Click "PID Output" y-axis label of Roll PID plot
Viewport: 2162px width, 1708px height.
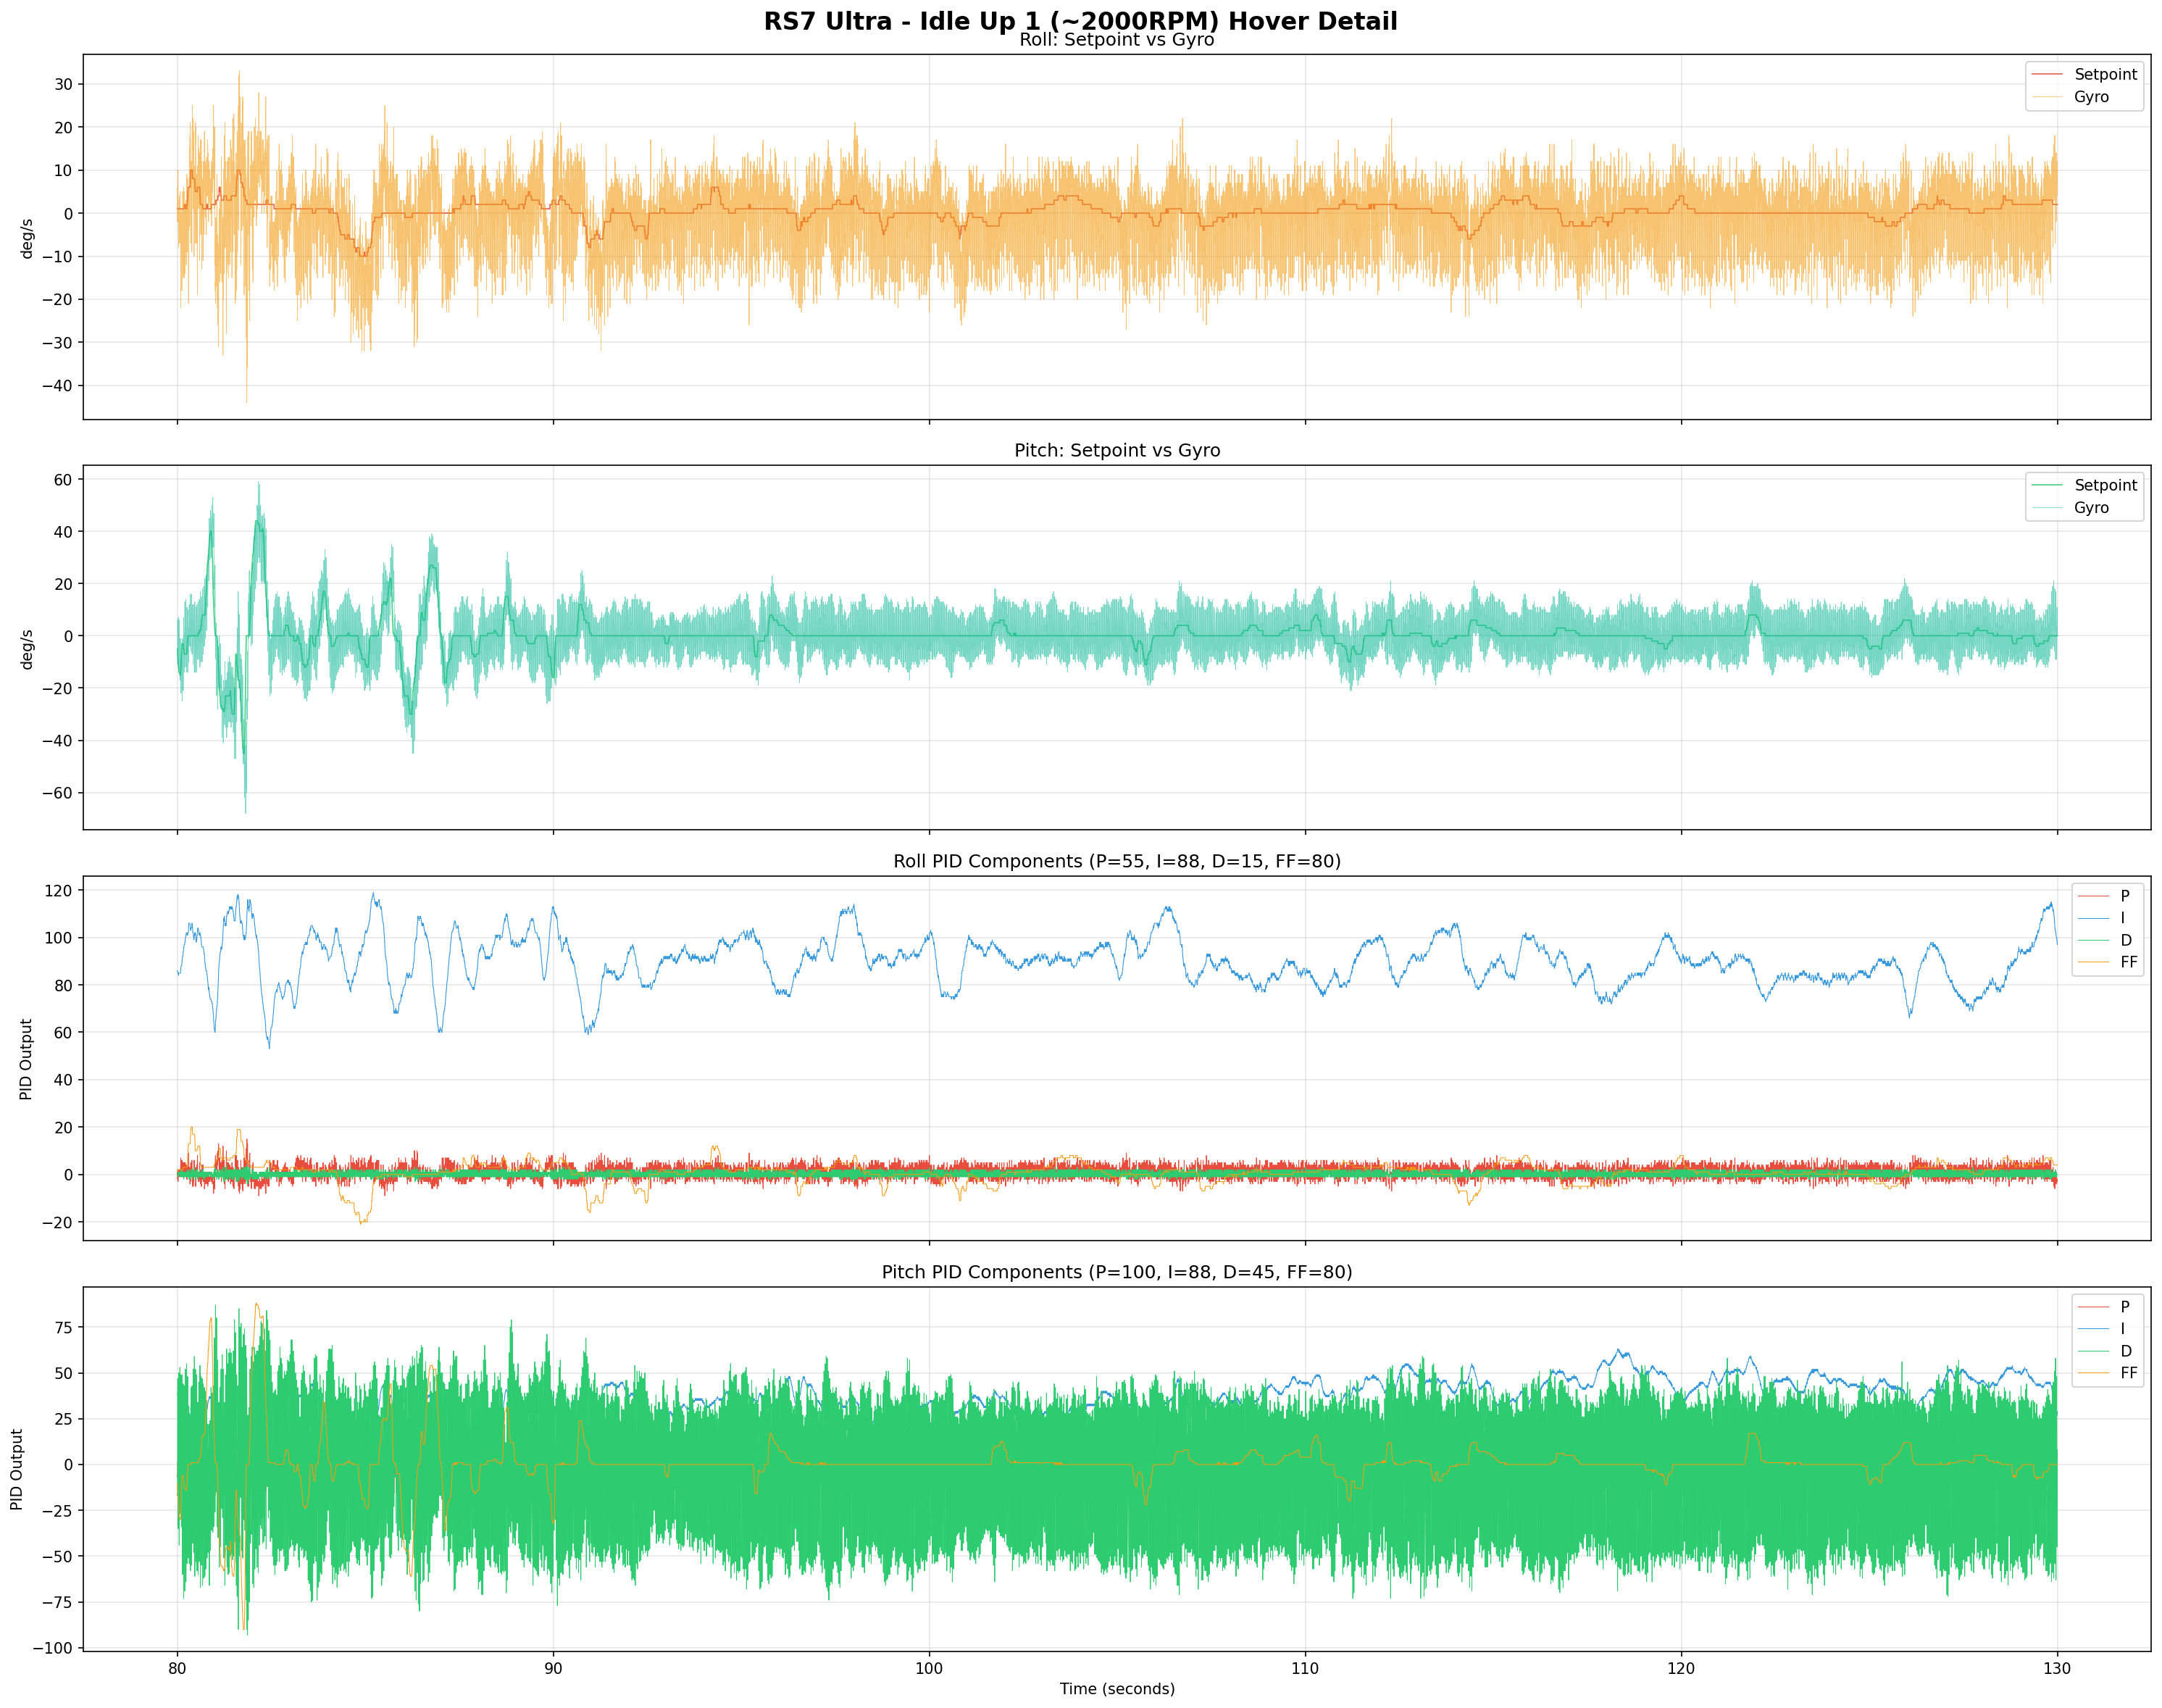tap(27, 1059)
